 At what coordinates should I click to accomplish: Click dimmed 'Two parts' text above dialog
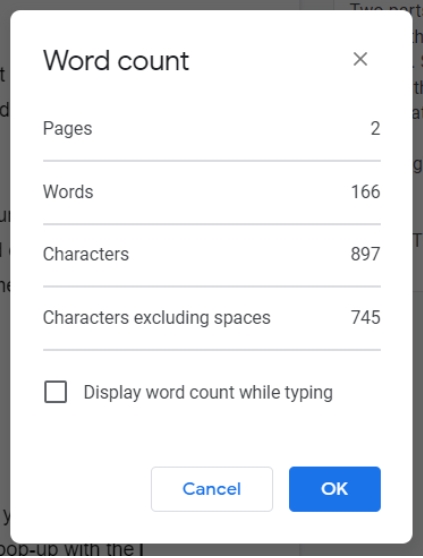click(386, 7)
